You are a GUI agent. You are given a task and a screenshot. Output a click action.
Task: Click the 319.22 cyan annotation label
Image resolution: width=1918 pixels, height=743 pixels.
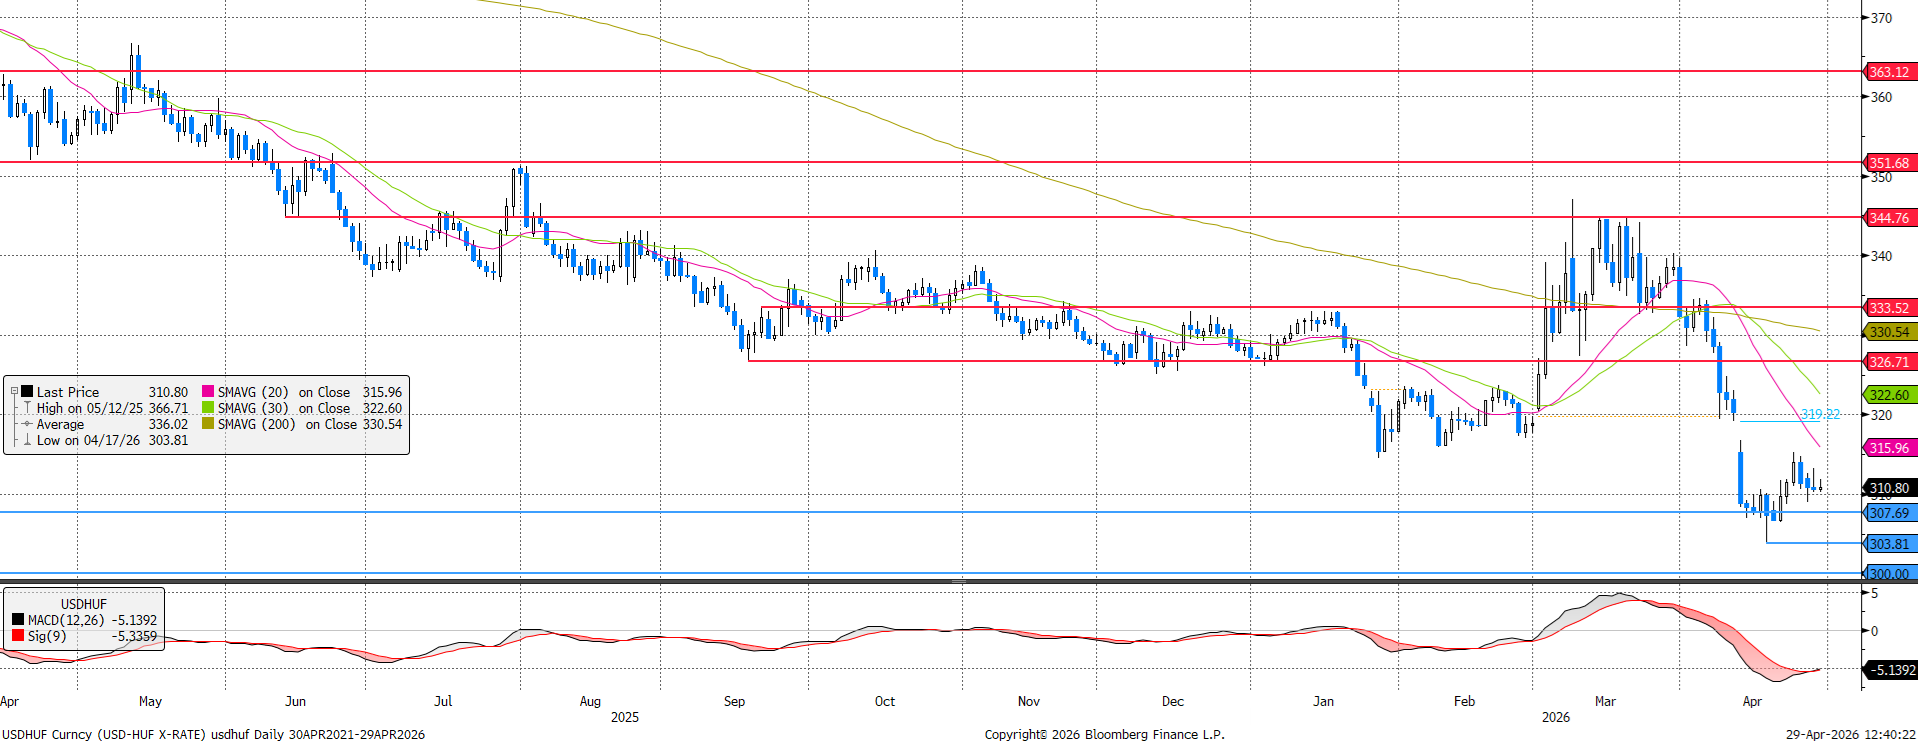click(x=1820, y=414)
